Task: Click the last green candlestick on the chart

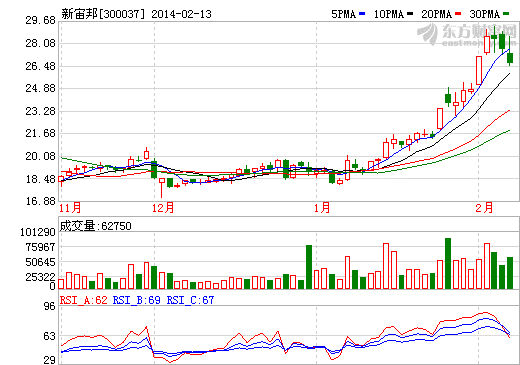Action: (x=510, y=58)
